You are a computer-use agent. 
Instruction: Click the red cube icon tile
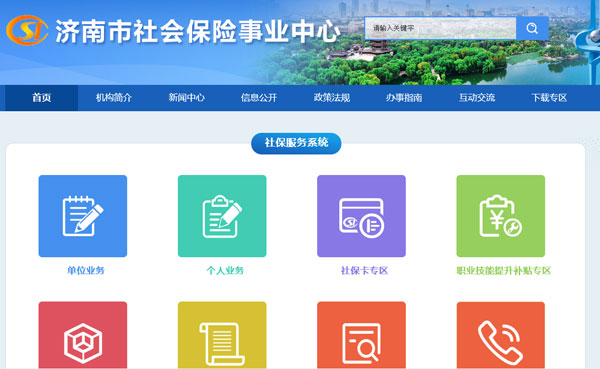[83, 335]
